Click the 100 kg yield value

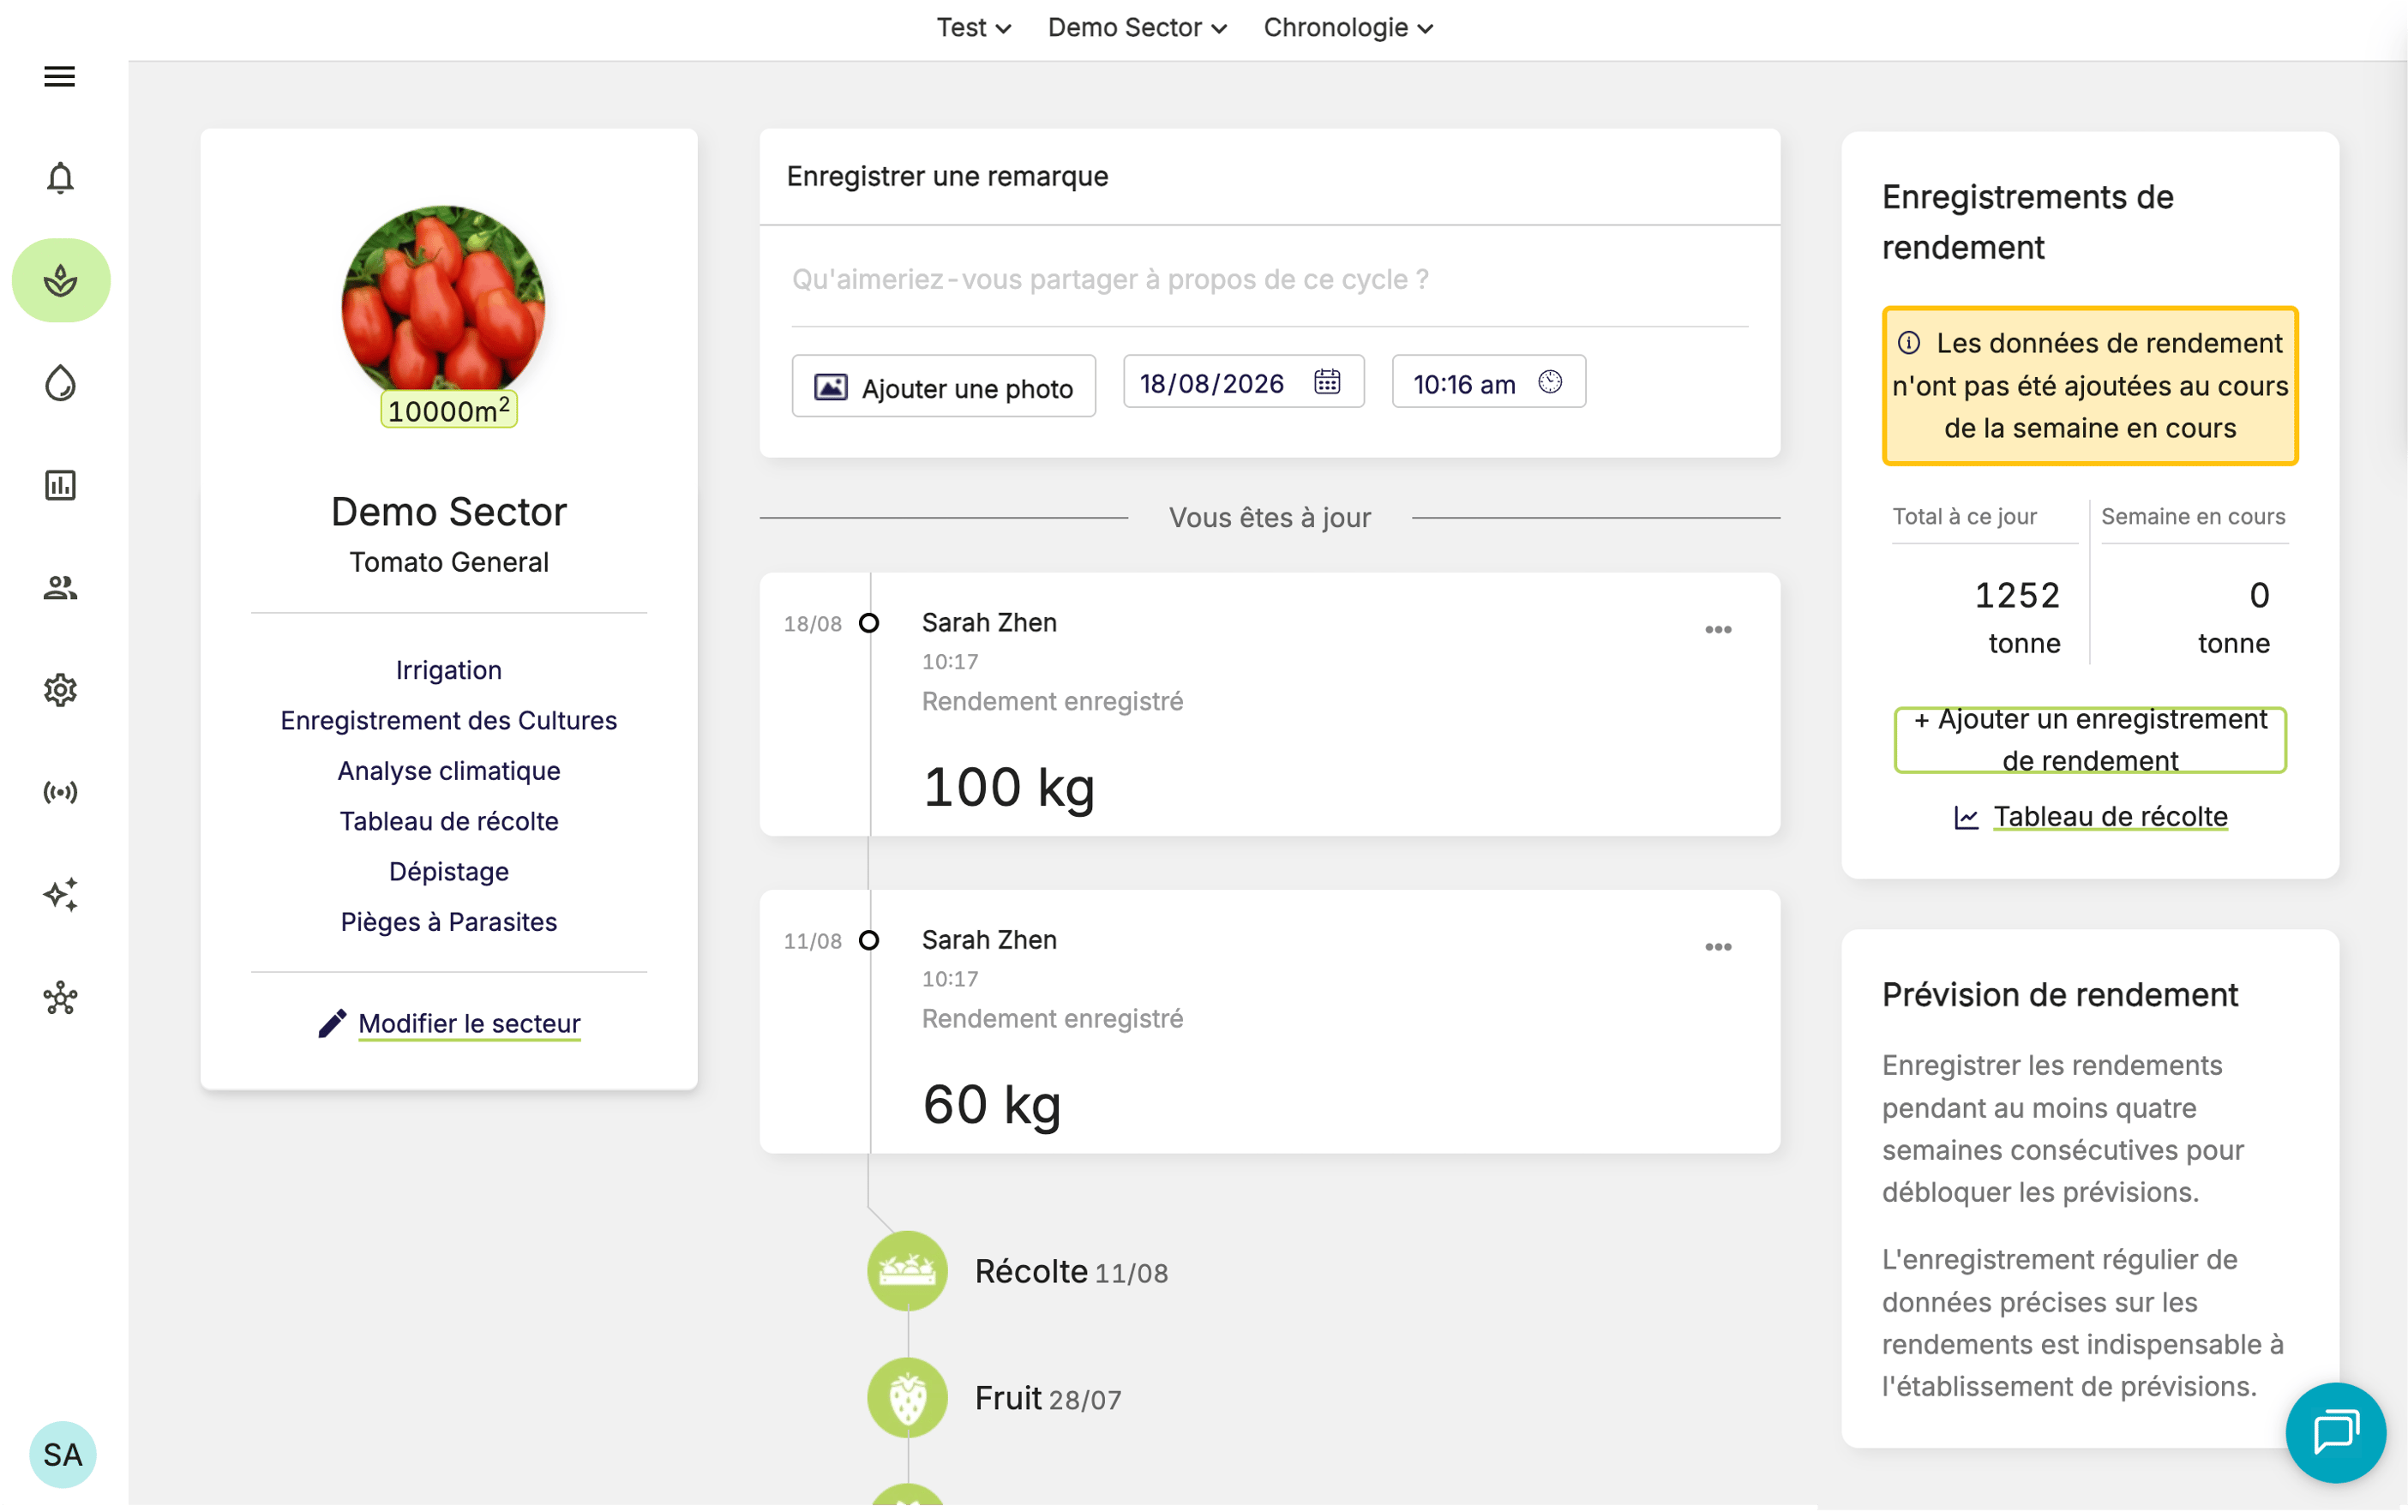(1008, 787)
